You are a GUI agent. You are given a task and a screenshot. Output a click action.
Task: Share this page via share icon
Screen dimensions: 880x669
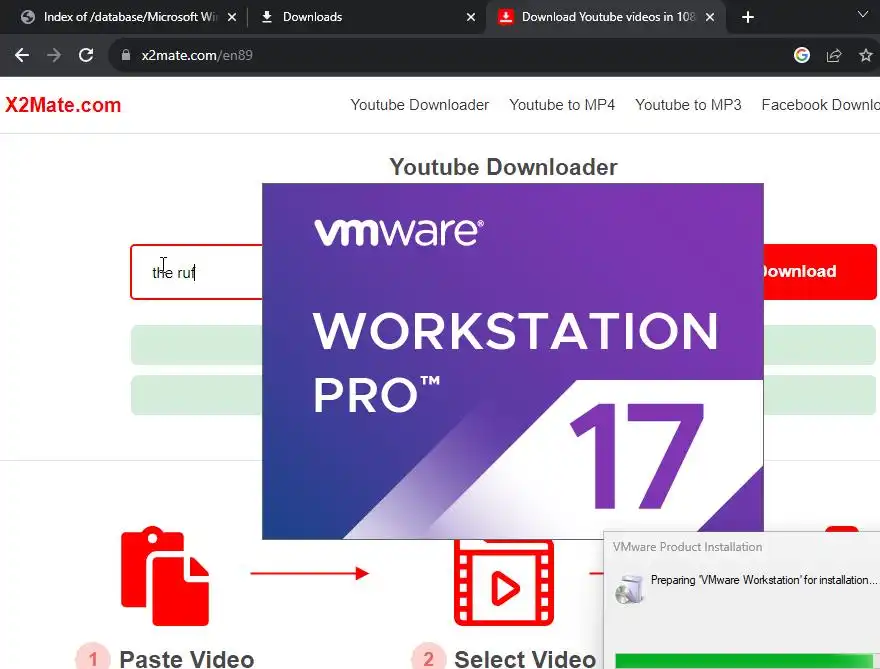tap(834, 55)
